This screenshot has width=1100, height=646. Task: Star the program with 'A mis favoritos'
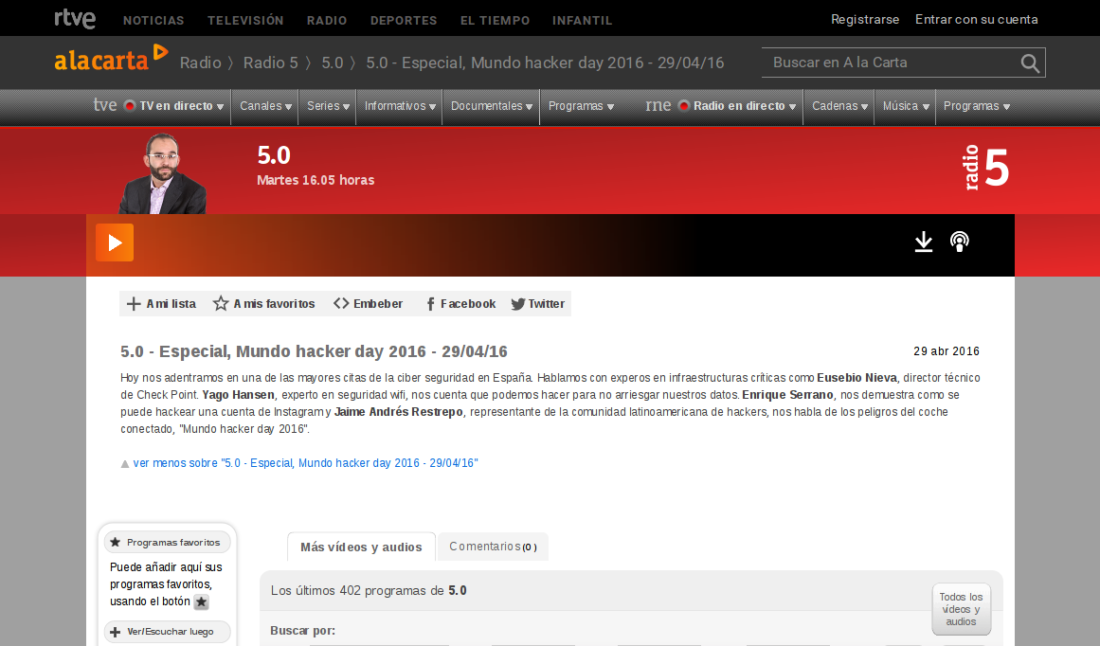pyautogui.click(x=264, y=304)
